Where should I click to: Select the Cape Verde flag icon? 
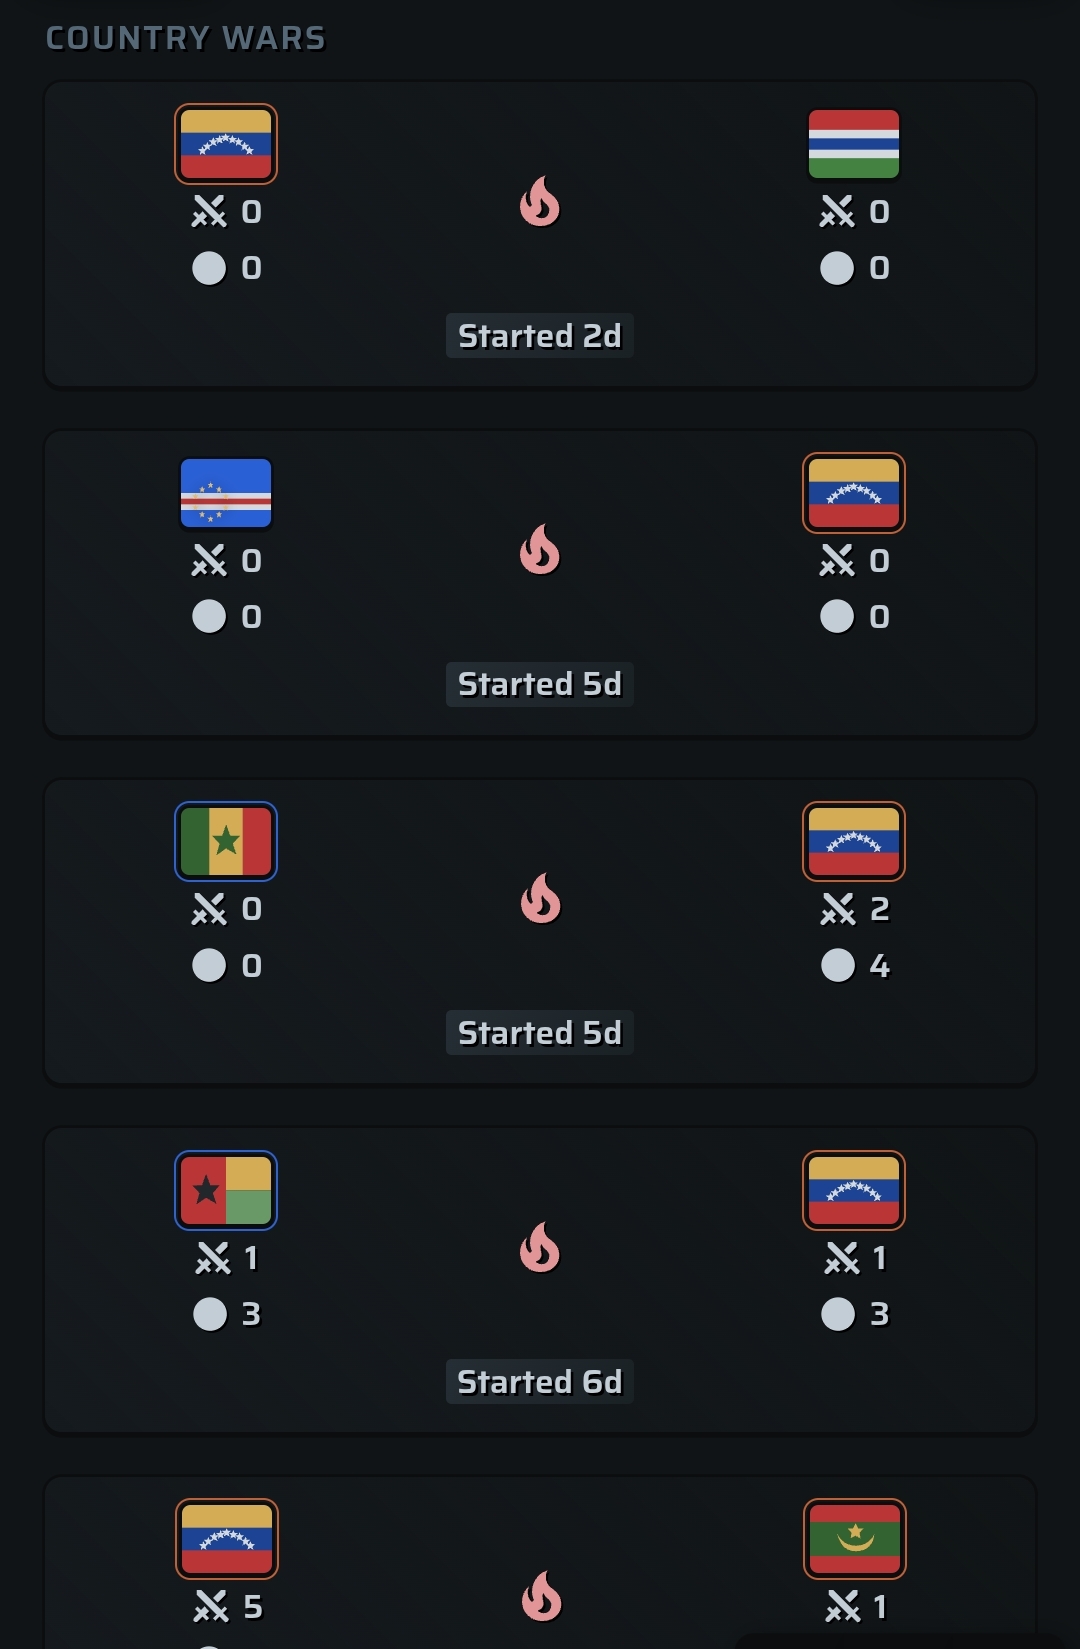tap(226, 493)
